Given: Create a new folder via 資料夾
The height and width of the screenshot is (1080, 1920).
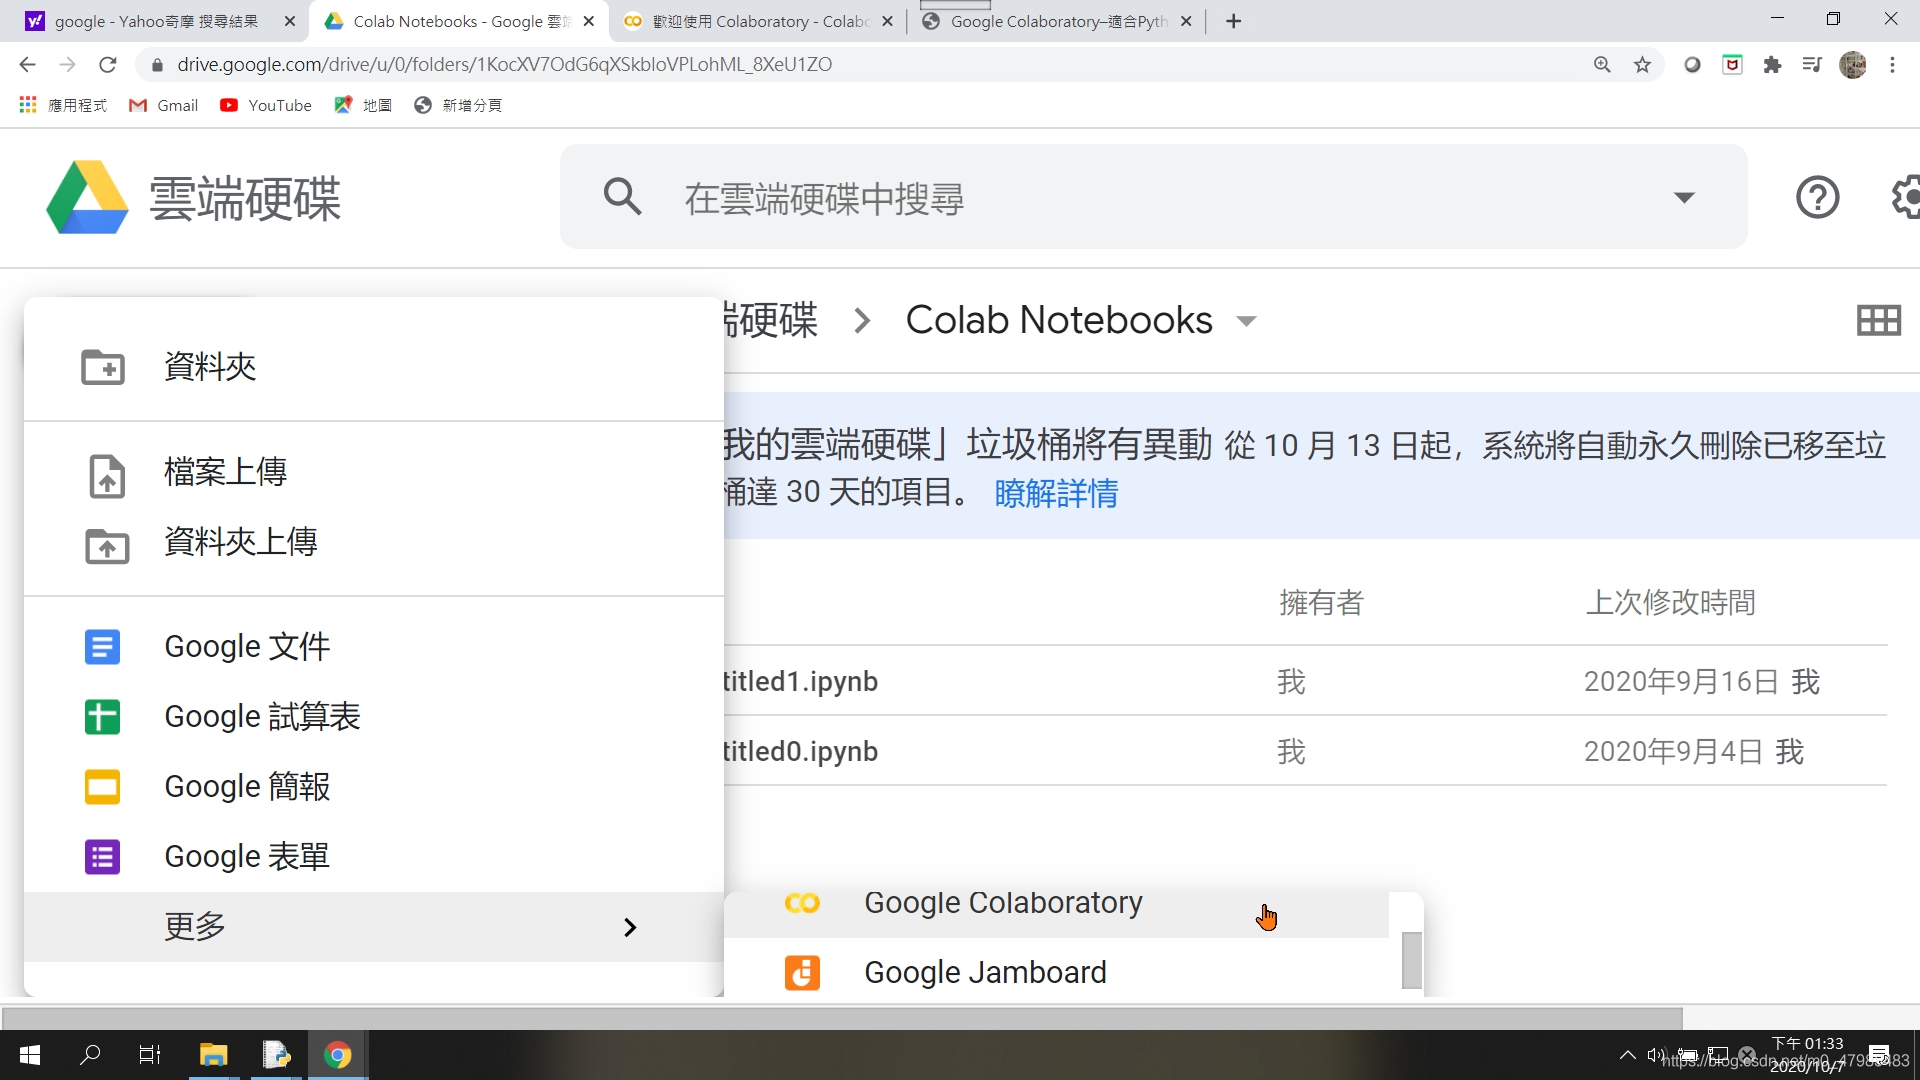Looking at the screenshot, I should coord(208,367).
